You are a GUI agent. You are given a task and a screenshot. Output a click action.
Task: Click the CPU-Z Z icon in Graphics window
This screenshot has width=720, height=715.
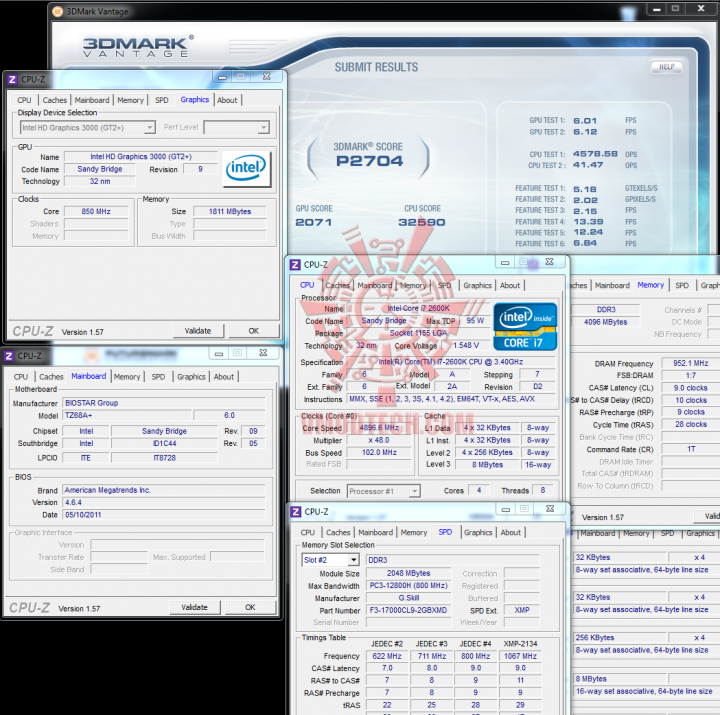12,79
